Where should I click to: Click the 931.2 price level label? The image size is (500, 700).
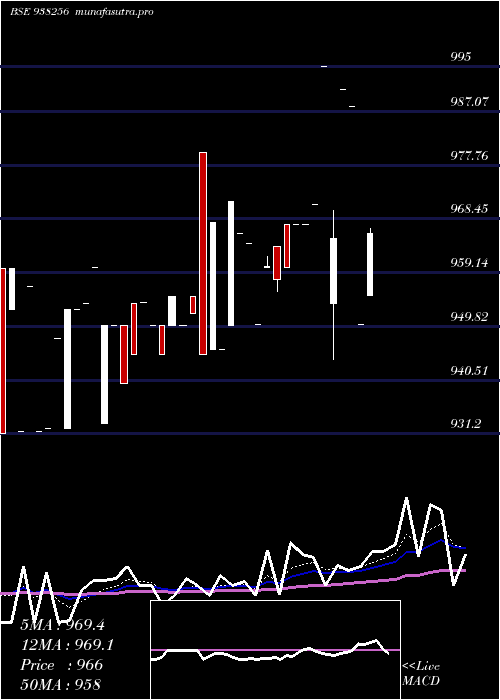[x=466, y=423]
